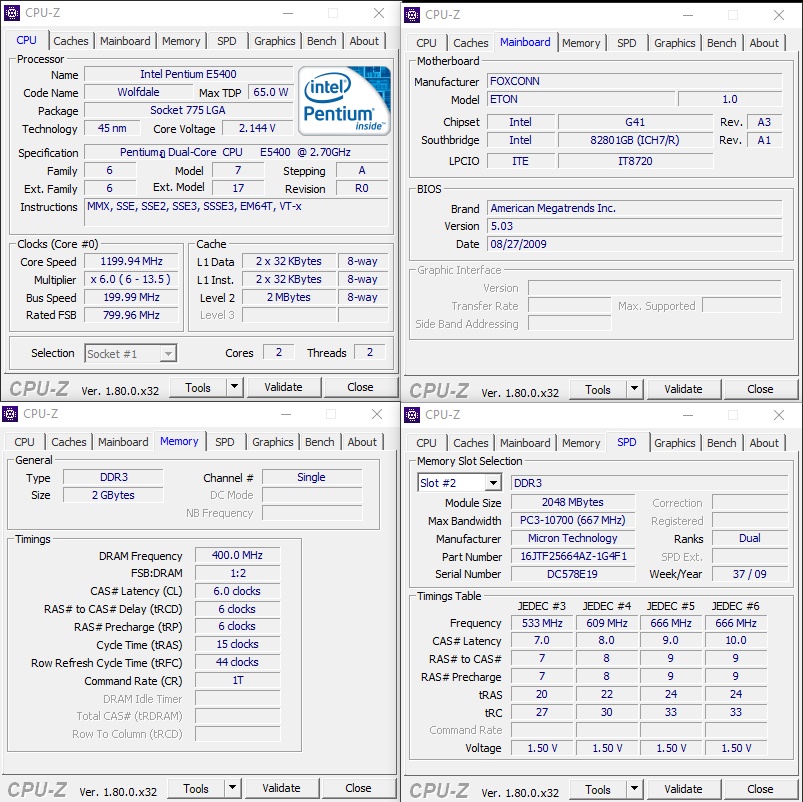Minimize the Memory window

tap(286, 414)
